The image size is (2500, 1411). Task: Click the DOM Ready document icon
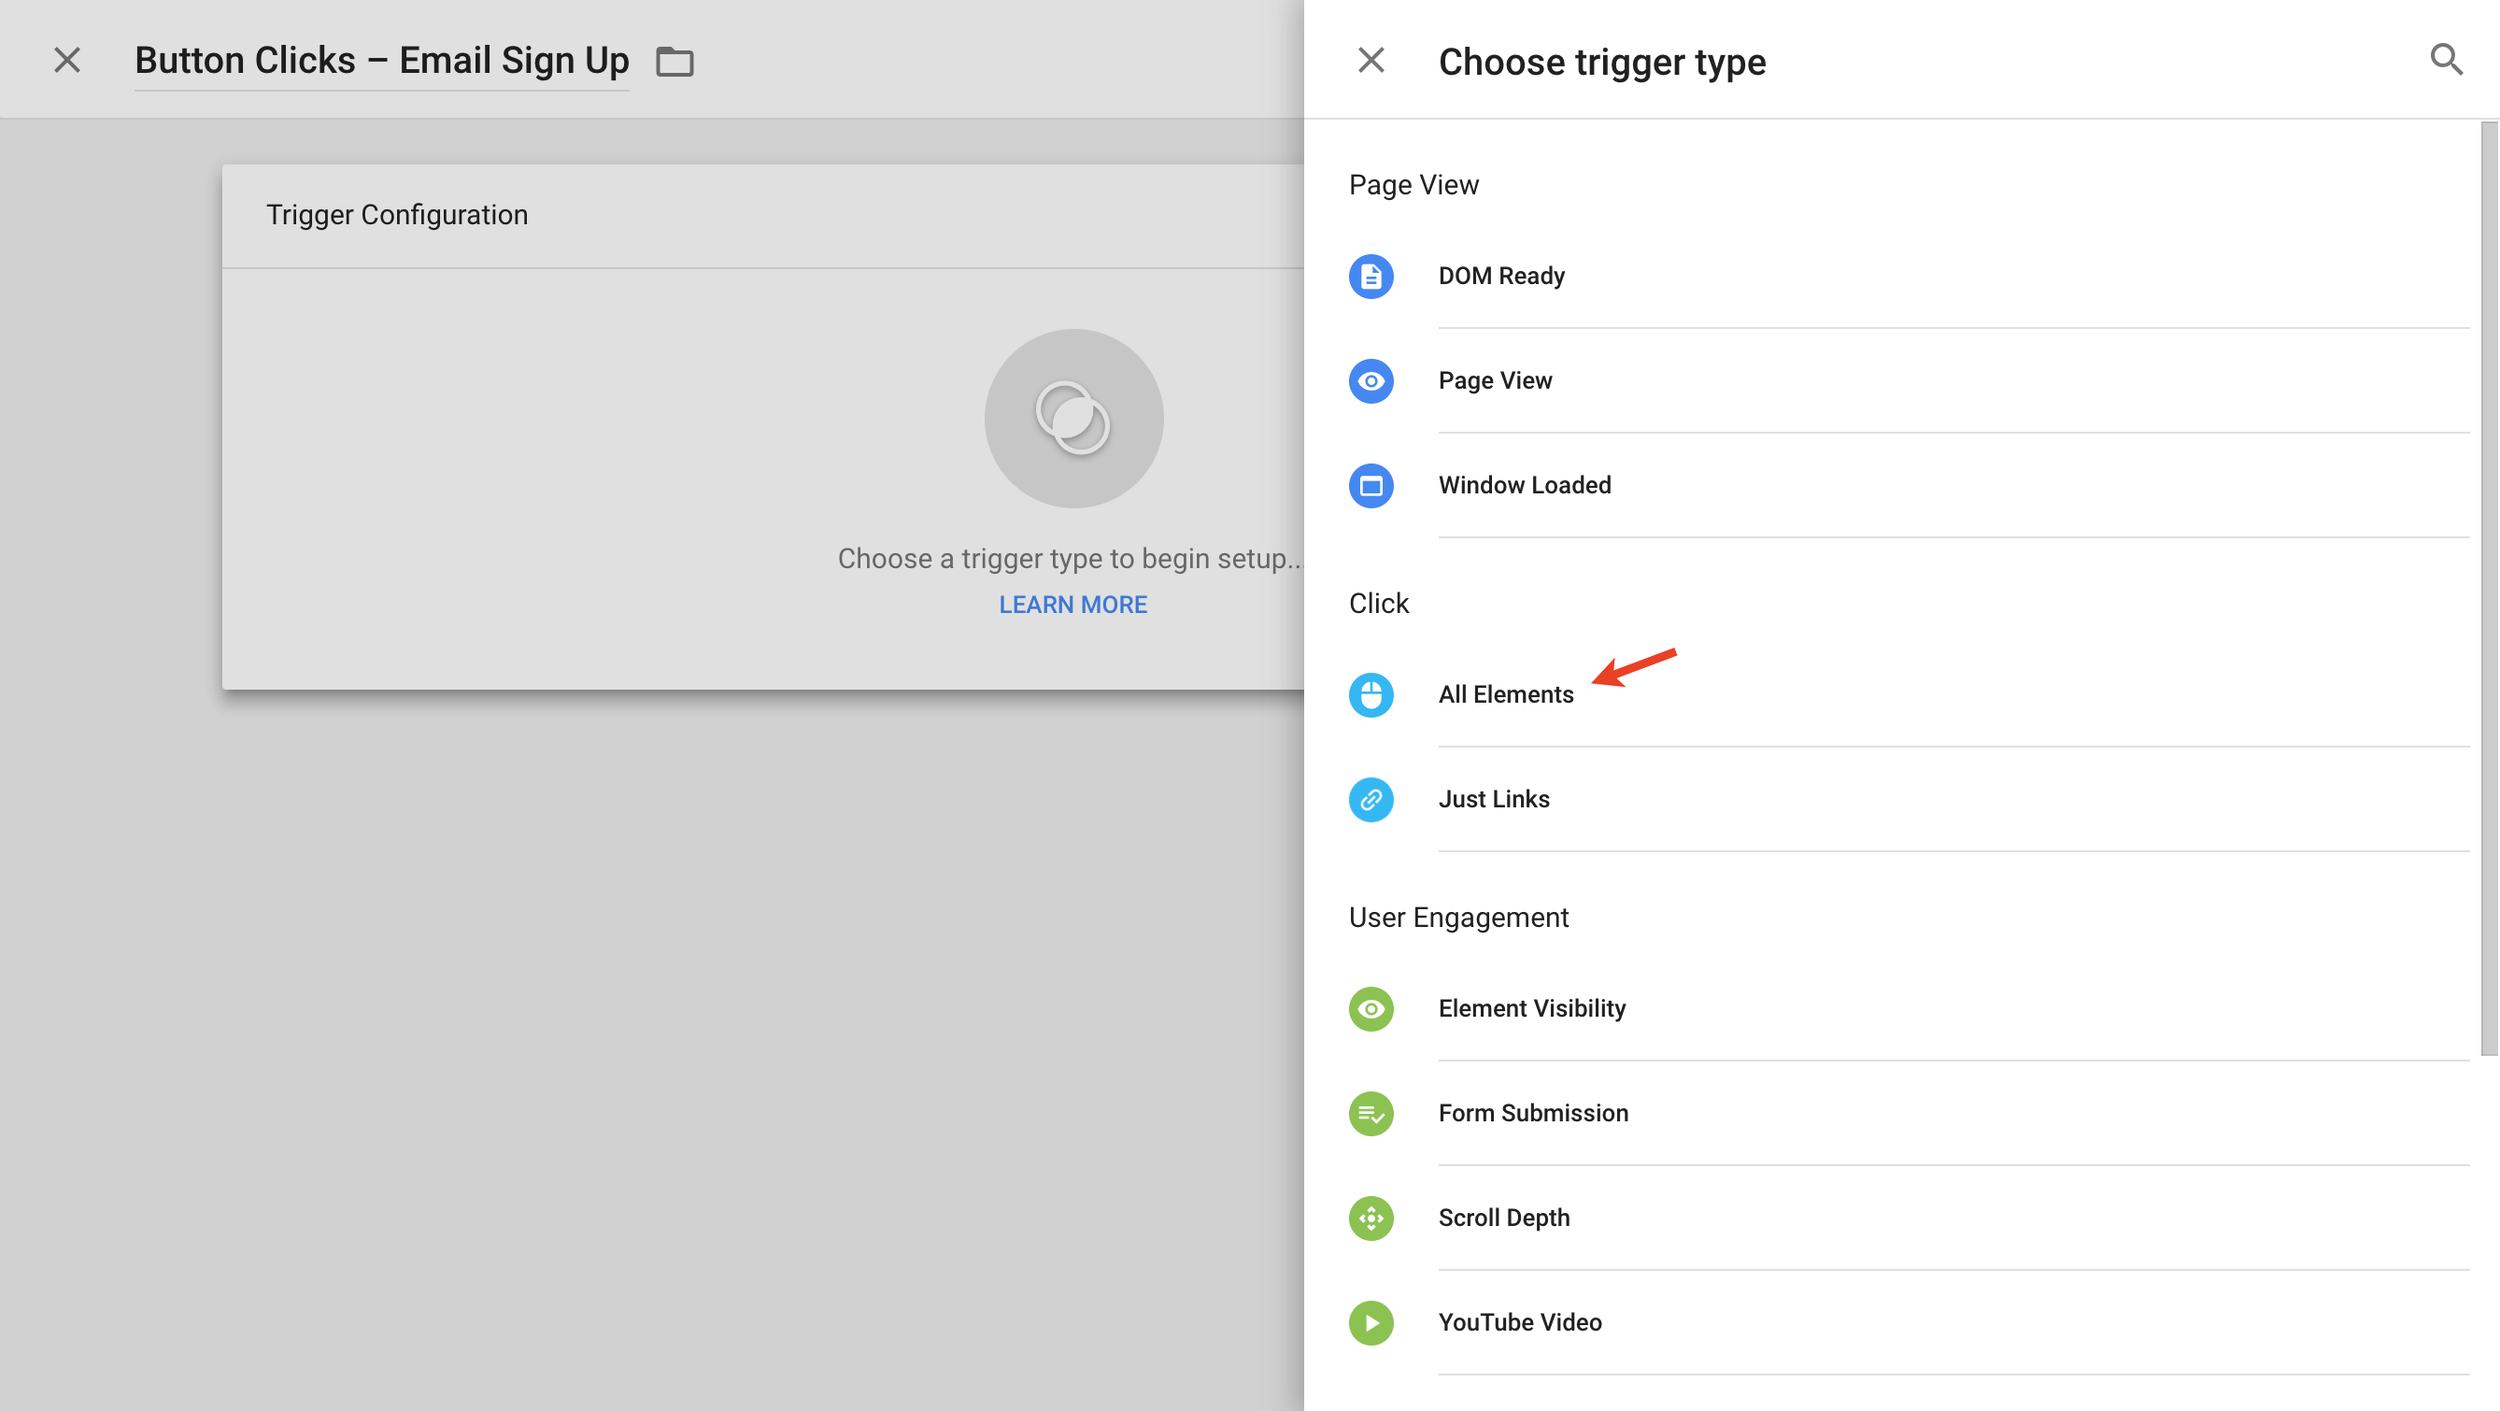(x=1371, y=276)
